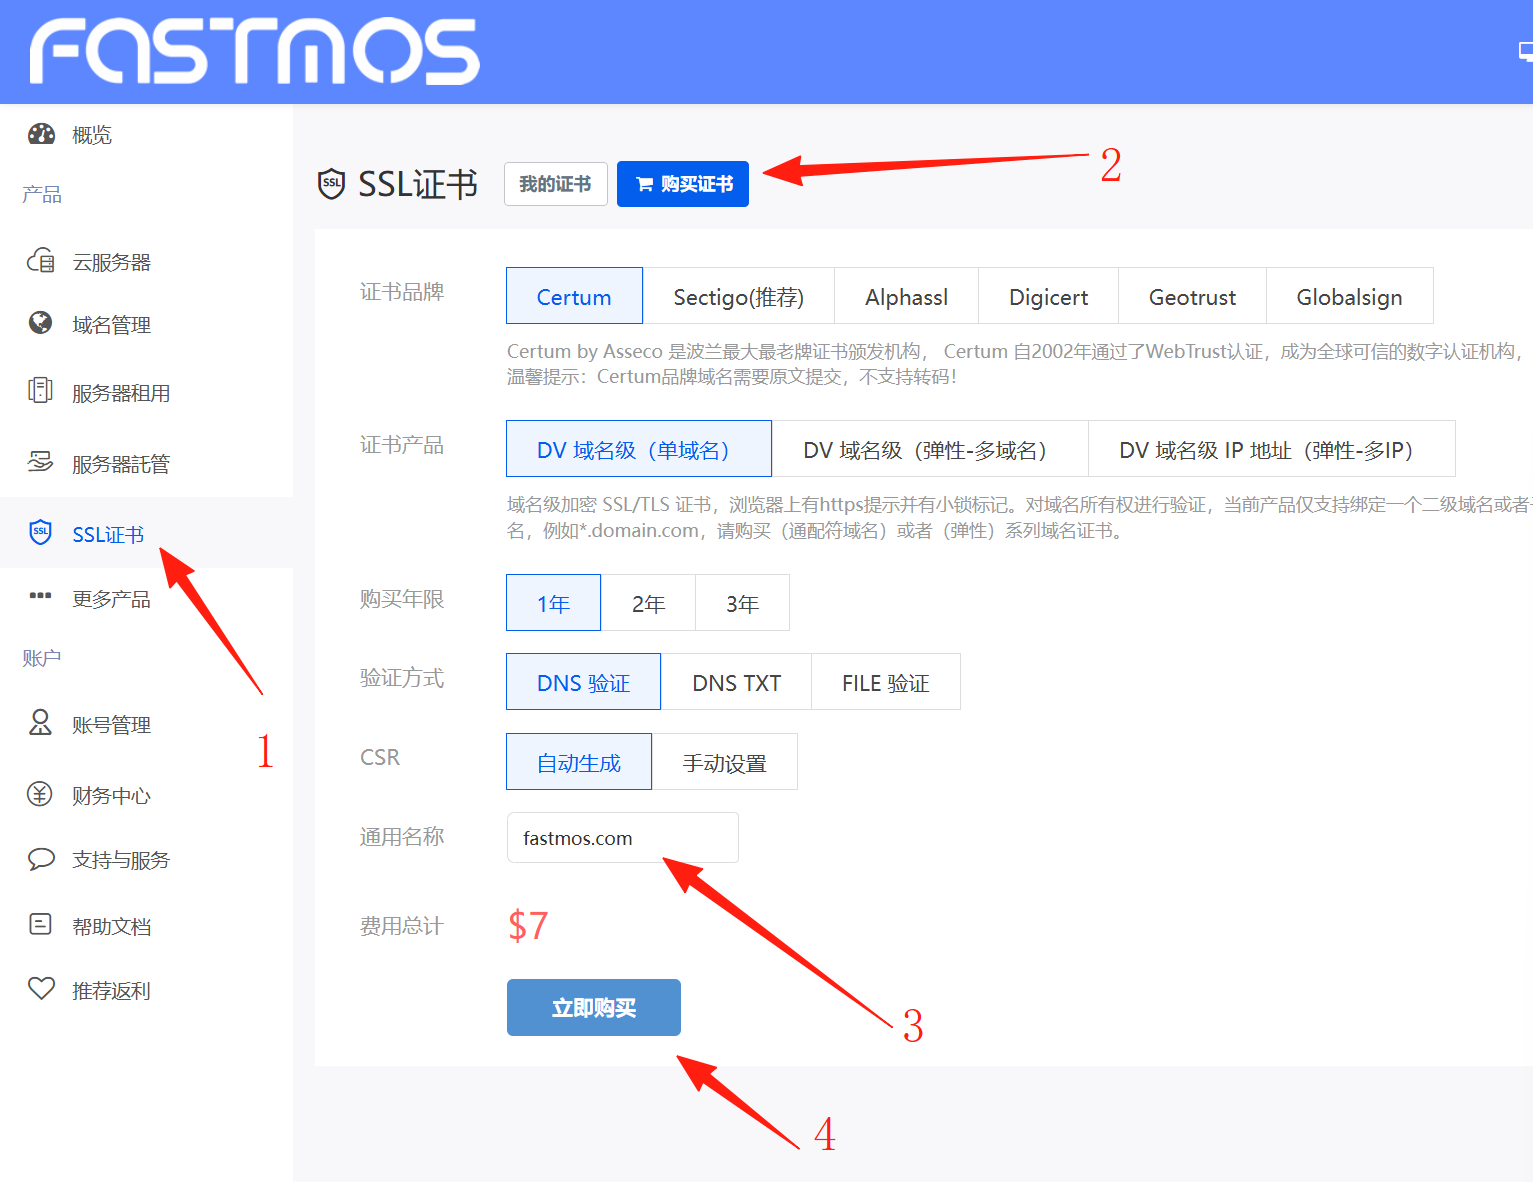Select FILE 验证 verification method
The height and width of the screenshot is (1182, 1533).
tap(885, 683)
